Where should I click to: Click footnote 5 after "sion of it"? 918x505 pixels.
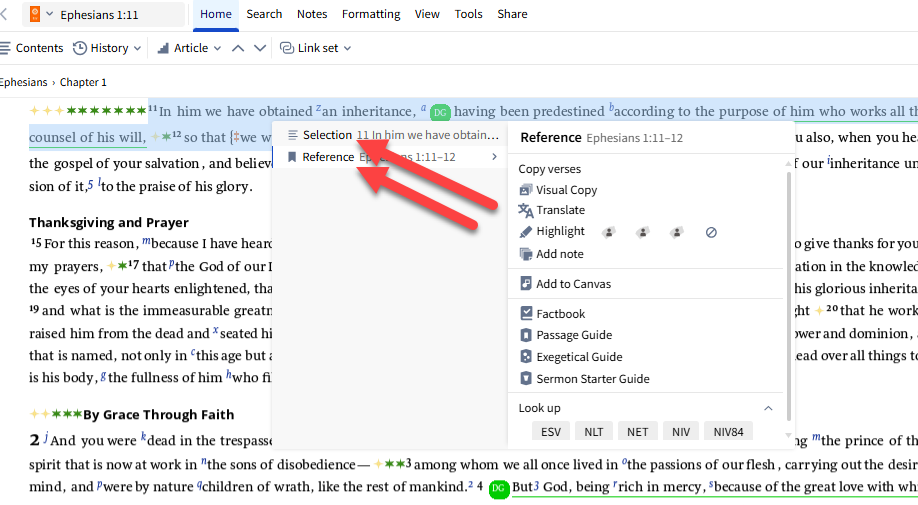click(x=91, y=185)
